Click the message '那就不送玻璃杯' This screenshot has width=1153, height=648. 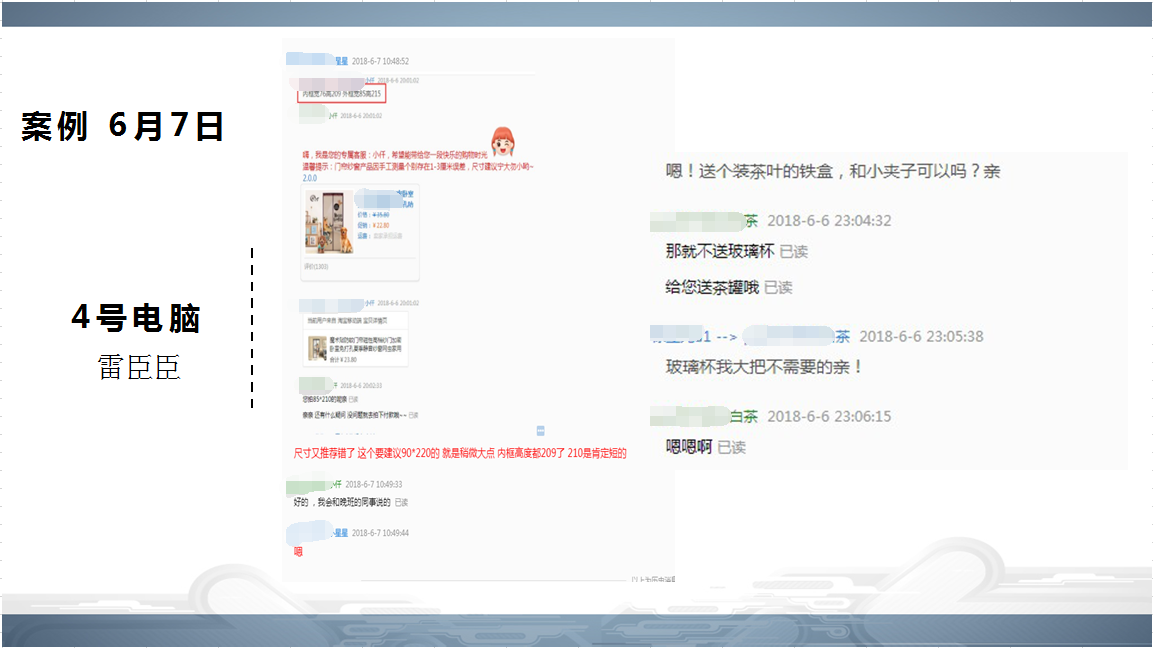click(720, 252)
